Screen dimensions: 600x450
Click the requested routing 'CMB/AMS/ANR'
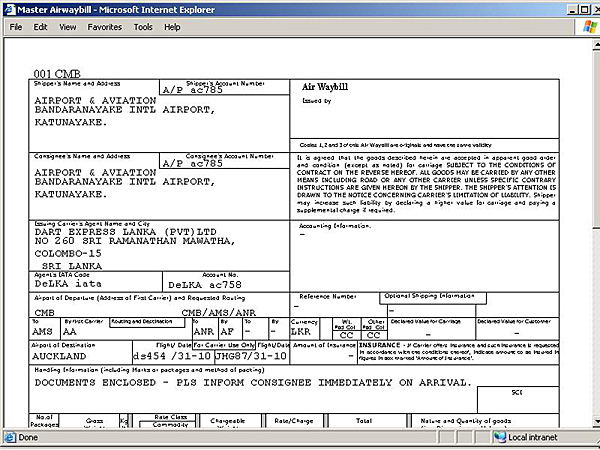point(218,313)
